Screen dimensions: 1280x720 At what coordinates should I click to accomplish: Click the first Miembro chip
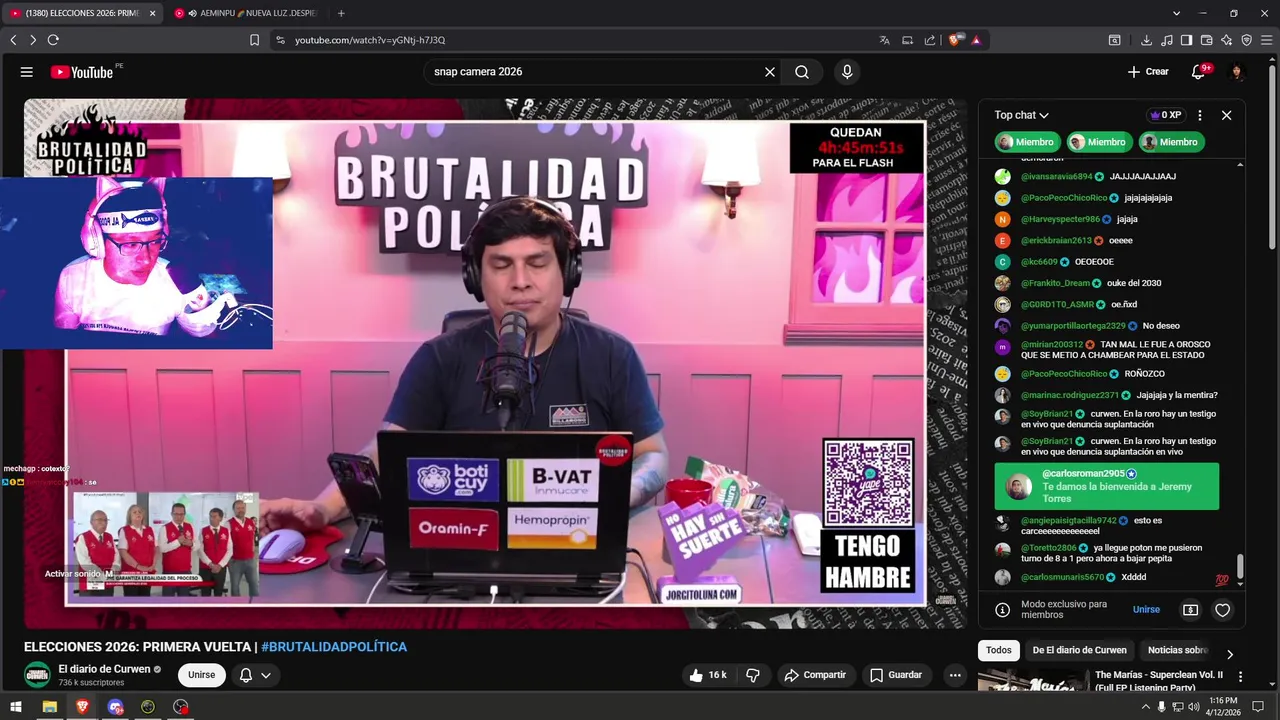pyautogui.click(x=1027, y=142)
